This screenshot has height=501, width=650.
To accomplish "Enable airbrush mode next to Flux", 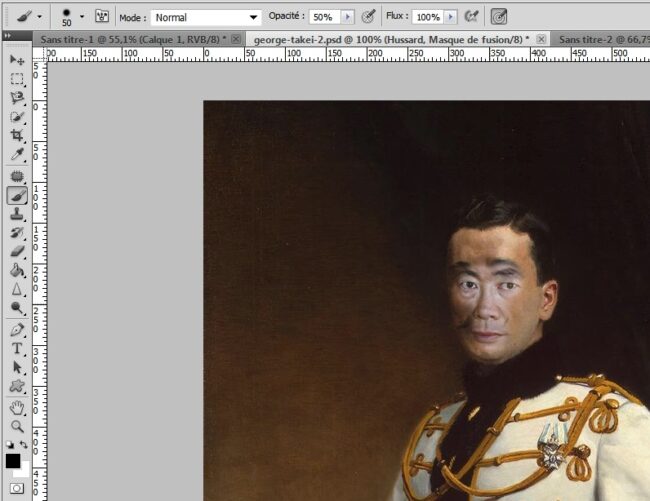I will 471,17.
